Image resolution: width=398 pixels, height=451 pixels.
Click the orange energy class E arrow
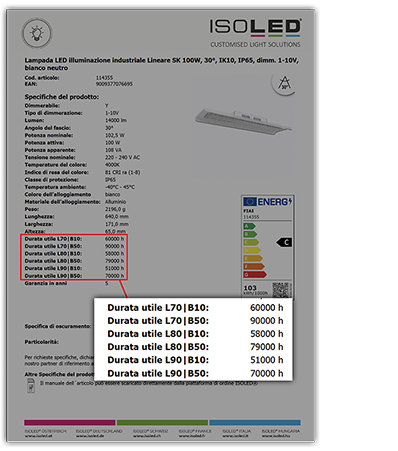(253, 258)
